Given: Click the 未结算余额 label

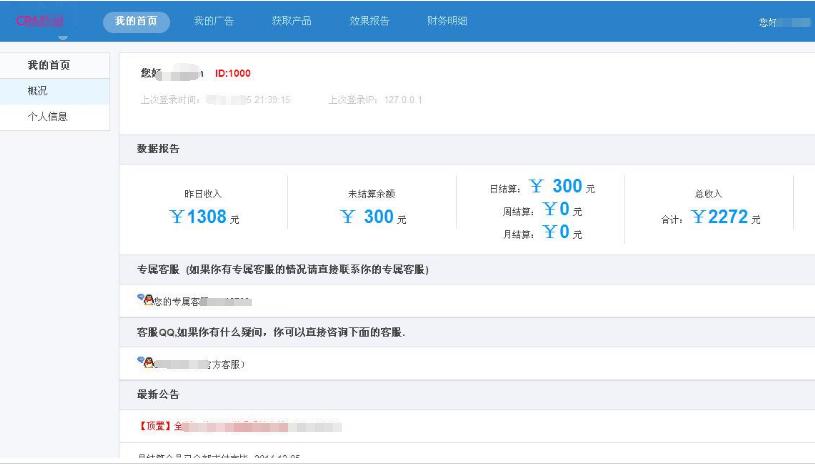Looking at the screenshot, I should [x=372, y=194].
